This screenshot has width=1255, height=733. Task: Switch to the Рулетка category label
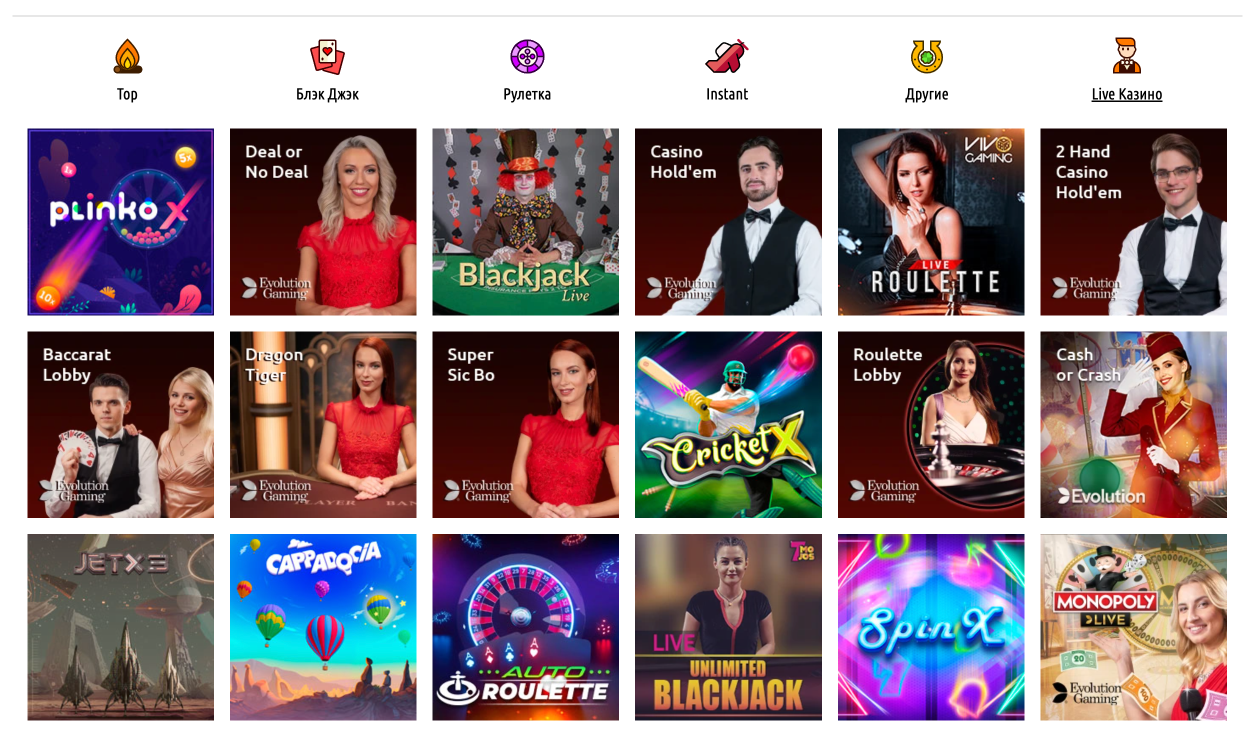pyautogui.click(x=527, y=94)
